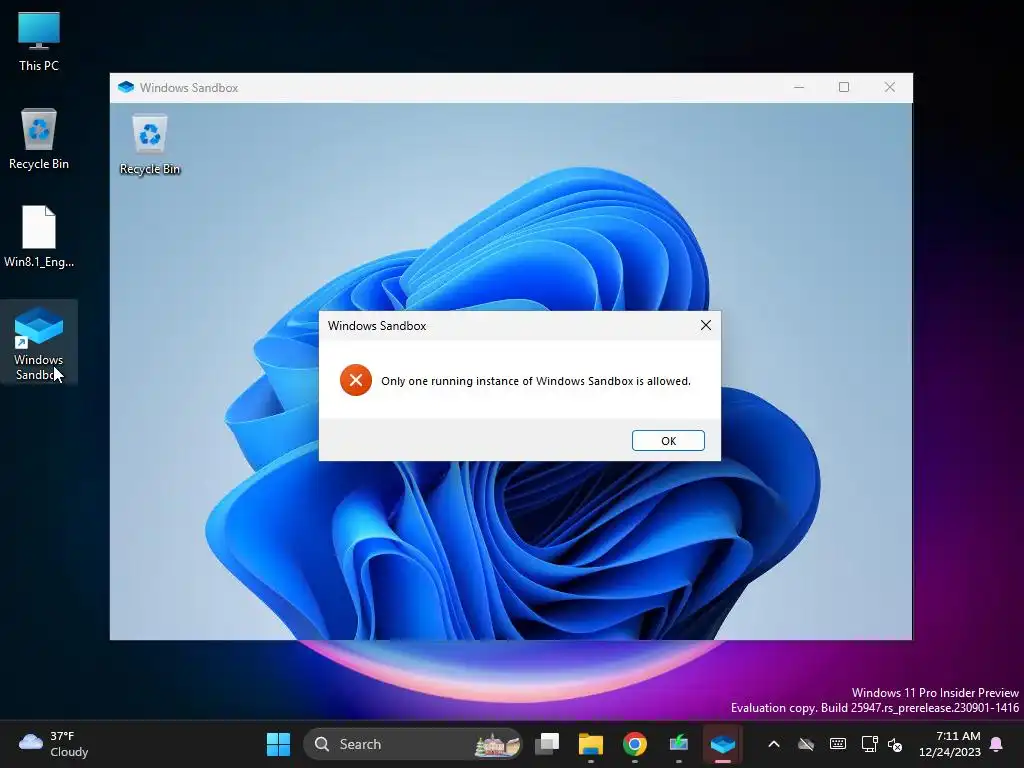Select host desktop Recycle Bin icon
1024x768 pixels.
pyautogui.click(x=39, y=139)
